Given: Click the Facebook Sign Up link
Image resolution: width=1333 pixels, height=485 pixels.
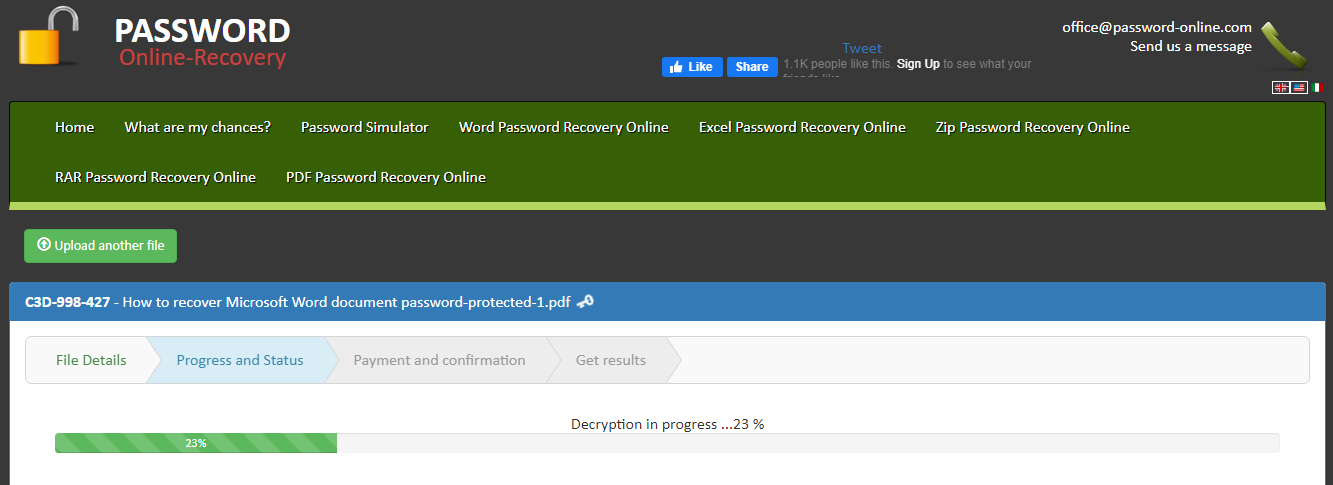Looking at the screenshot, I should coord(918,64).
